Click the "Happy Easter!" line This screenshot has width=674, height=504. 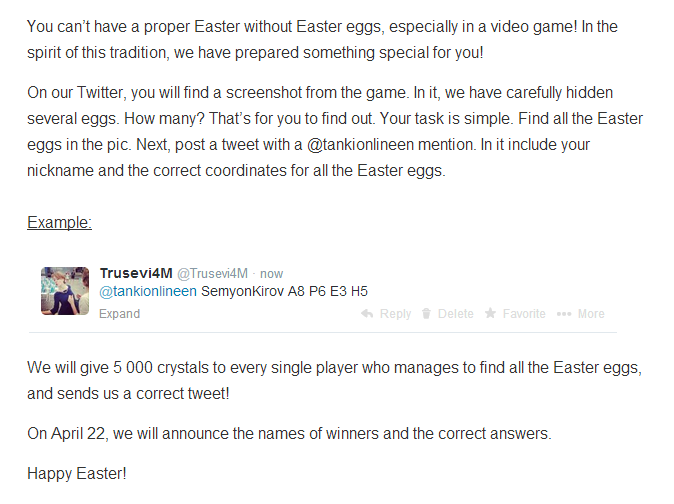[77, 473]
